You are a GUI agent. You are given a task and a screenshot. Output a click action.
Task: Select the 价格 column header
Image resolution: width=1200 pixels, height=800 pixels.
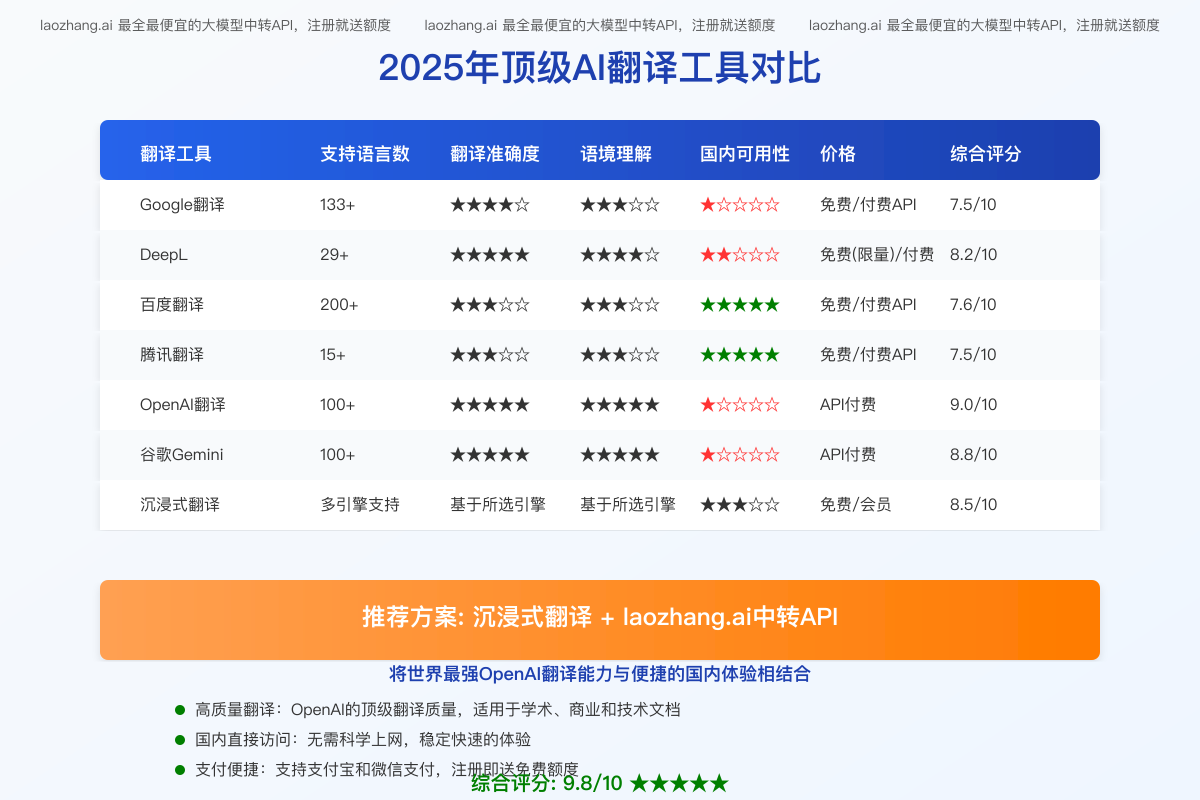coord(838,154)
